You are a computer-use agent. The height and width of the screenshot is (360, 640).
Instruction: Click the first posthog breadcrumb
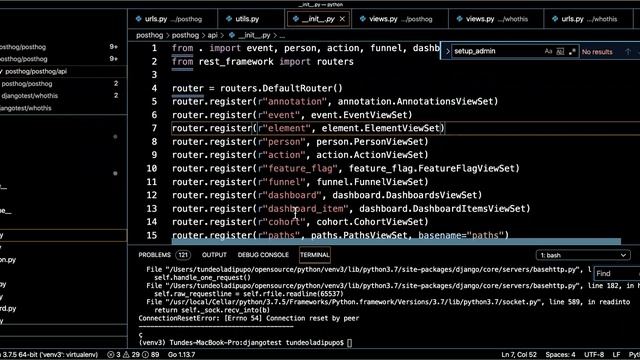[149, 35]
